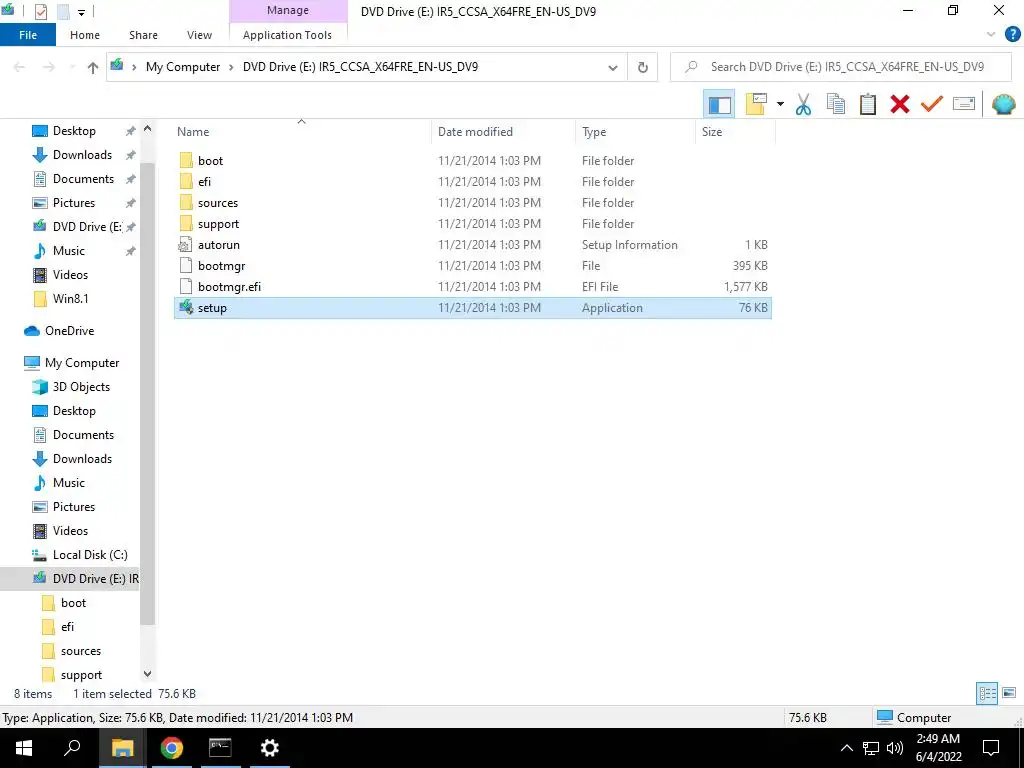Open Command Prompt from the taskbar
Screen dimensions: 1024x768
tap(220, 748)
